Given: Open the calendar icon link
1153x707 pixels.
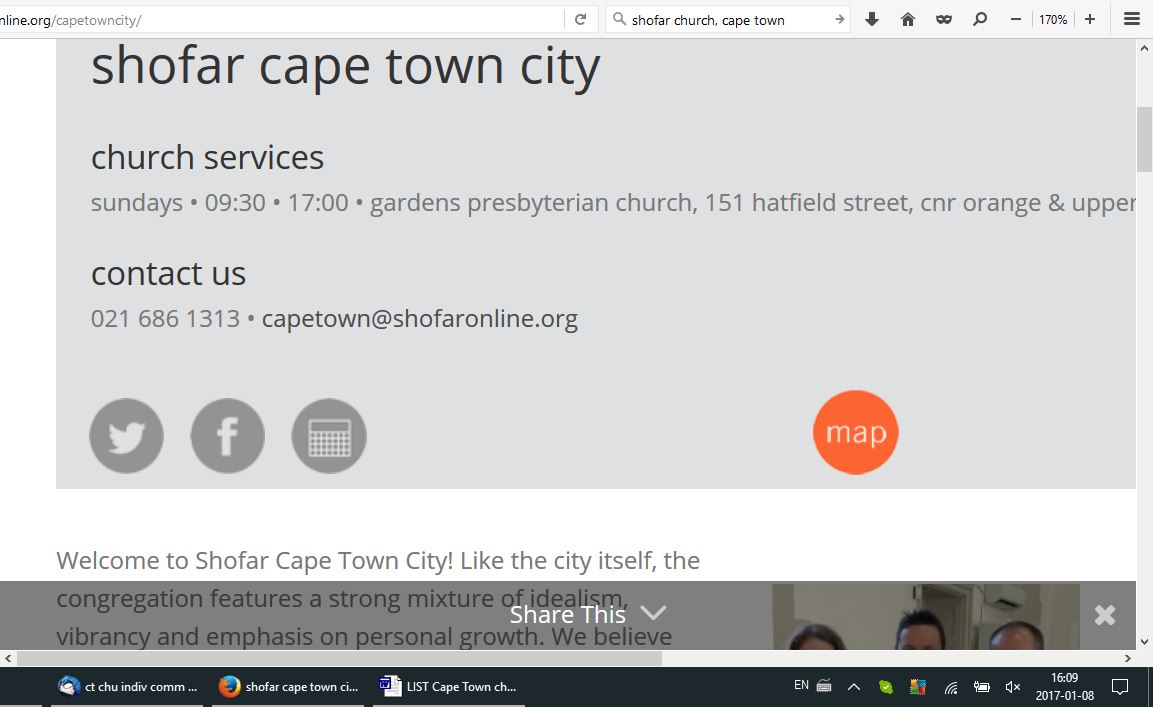Looking at the screenshot, I should pyautogui.click(x=329, y=436).
